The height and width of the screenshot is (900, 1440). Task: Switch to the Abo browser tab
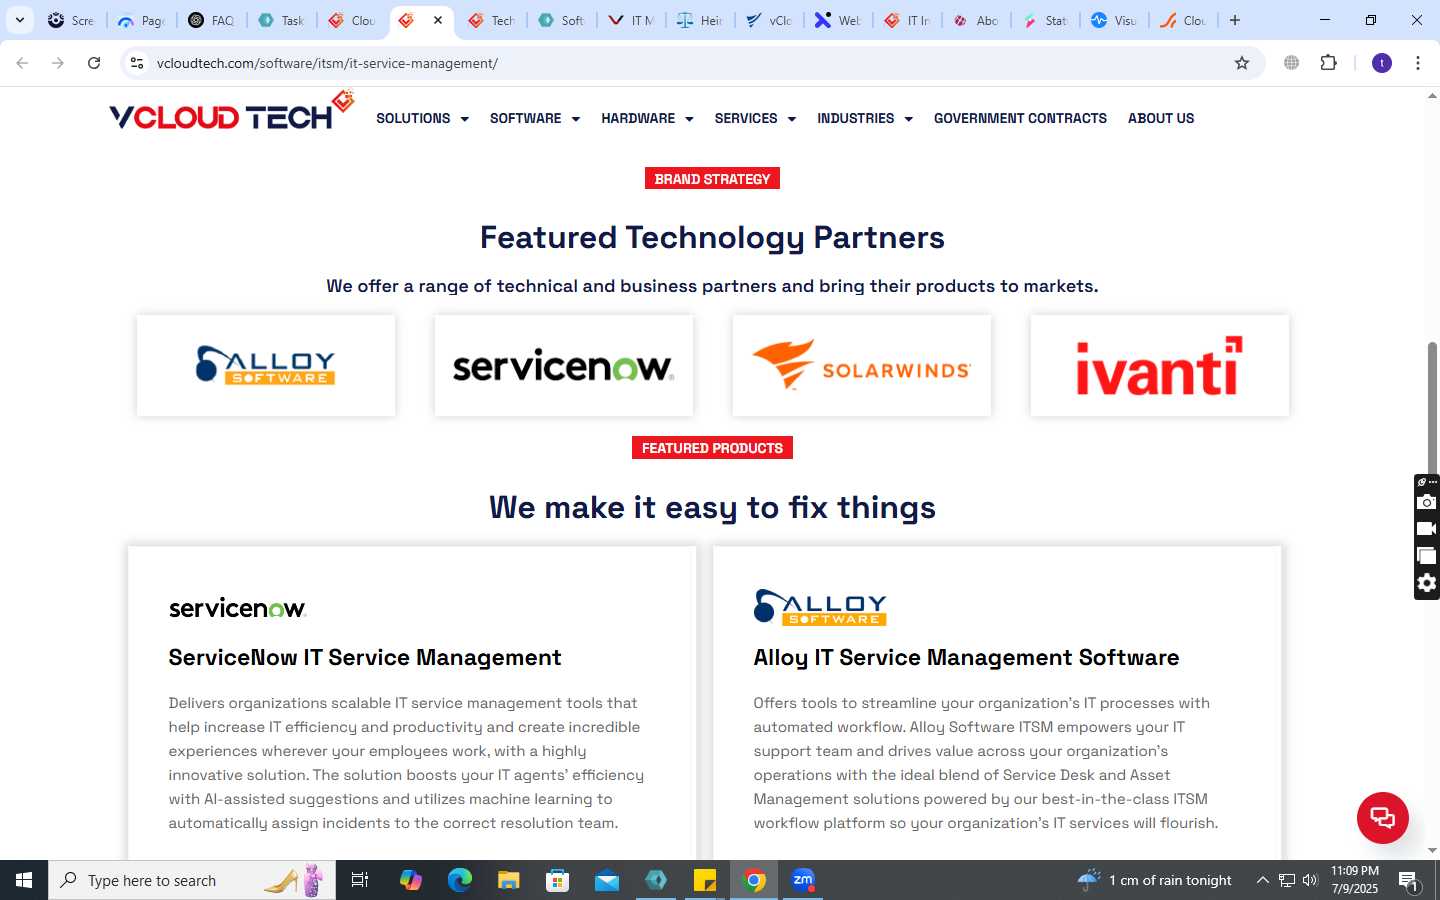coord(975,20)
